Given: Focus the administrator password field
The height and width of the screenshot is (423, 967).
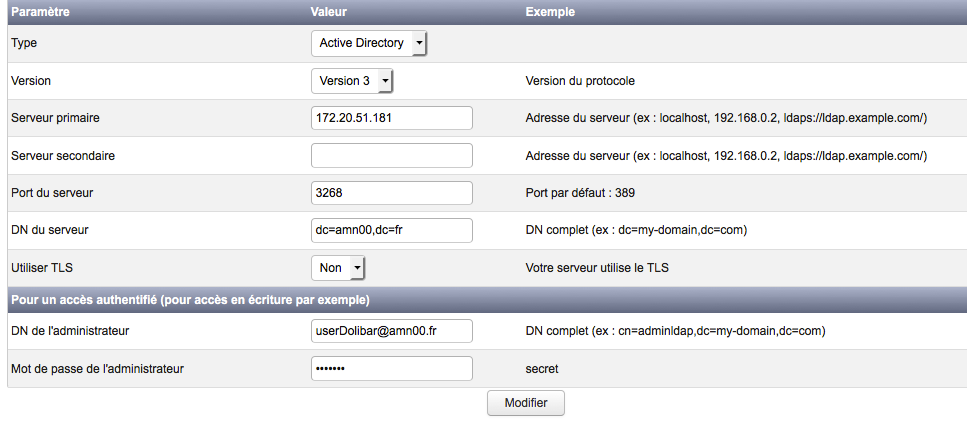Looking at the screenshot, I should point(391,369).
